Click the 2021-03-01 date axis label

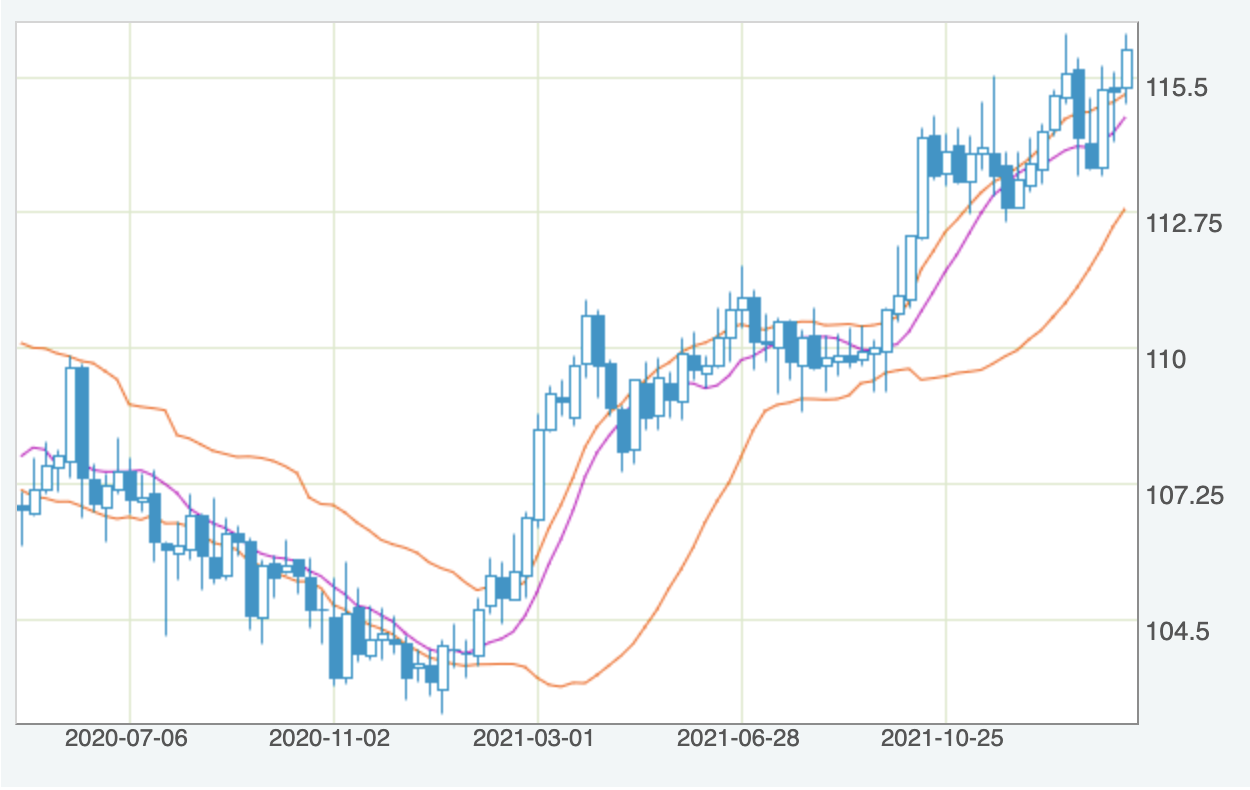pyautogui.click(x=535, y=739)
